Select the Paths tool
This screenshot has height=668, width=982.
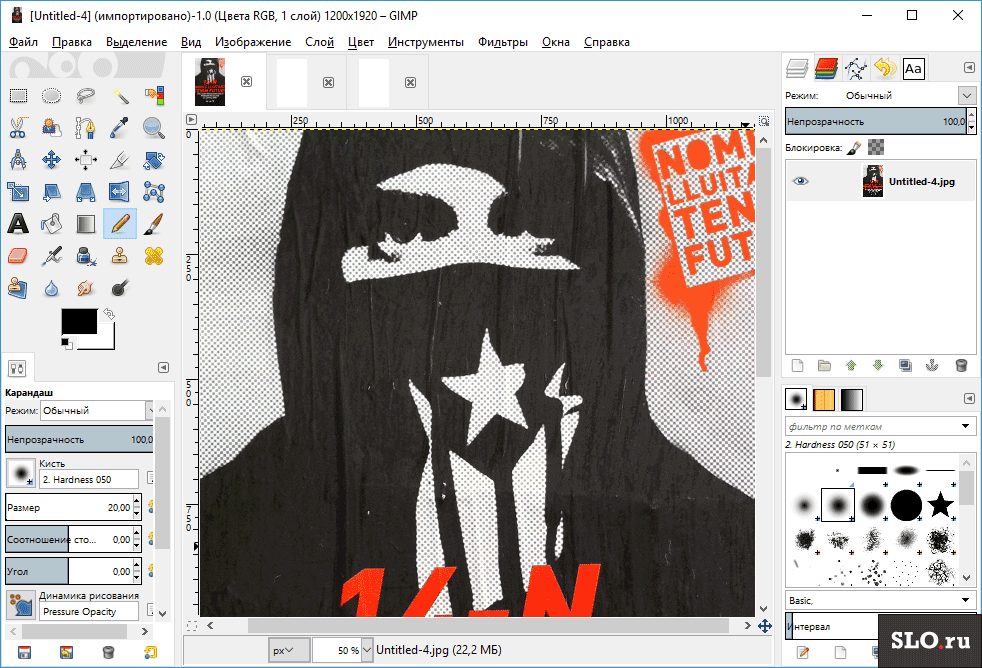(x=85, y=128)
